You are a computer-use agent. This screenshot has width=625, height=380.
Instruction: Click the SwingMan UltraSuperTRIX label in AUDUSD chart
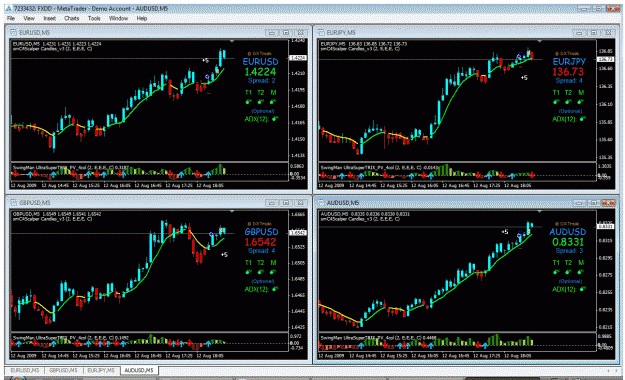tap(378, 338)
